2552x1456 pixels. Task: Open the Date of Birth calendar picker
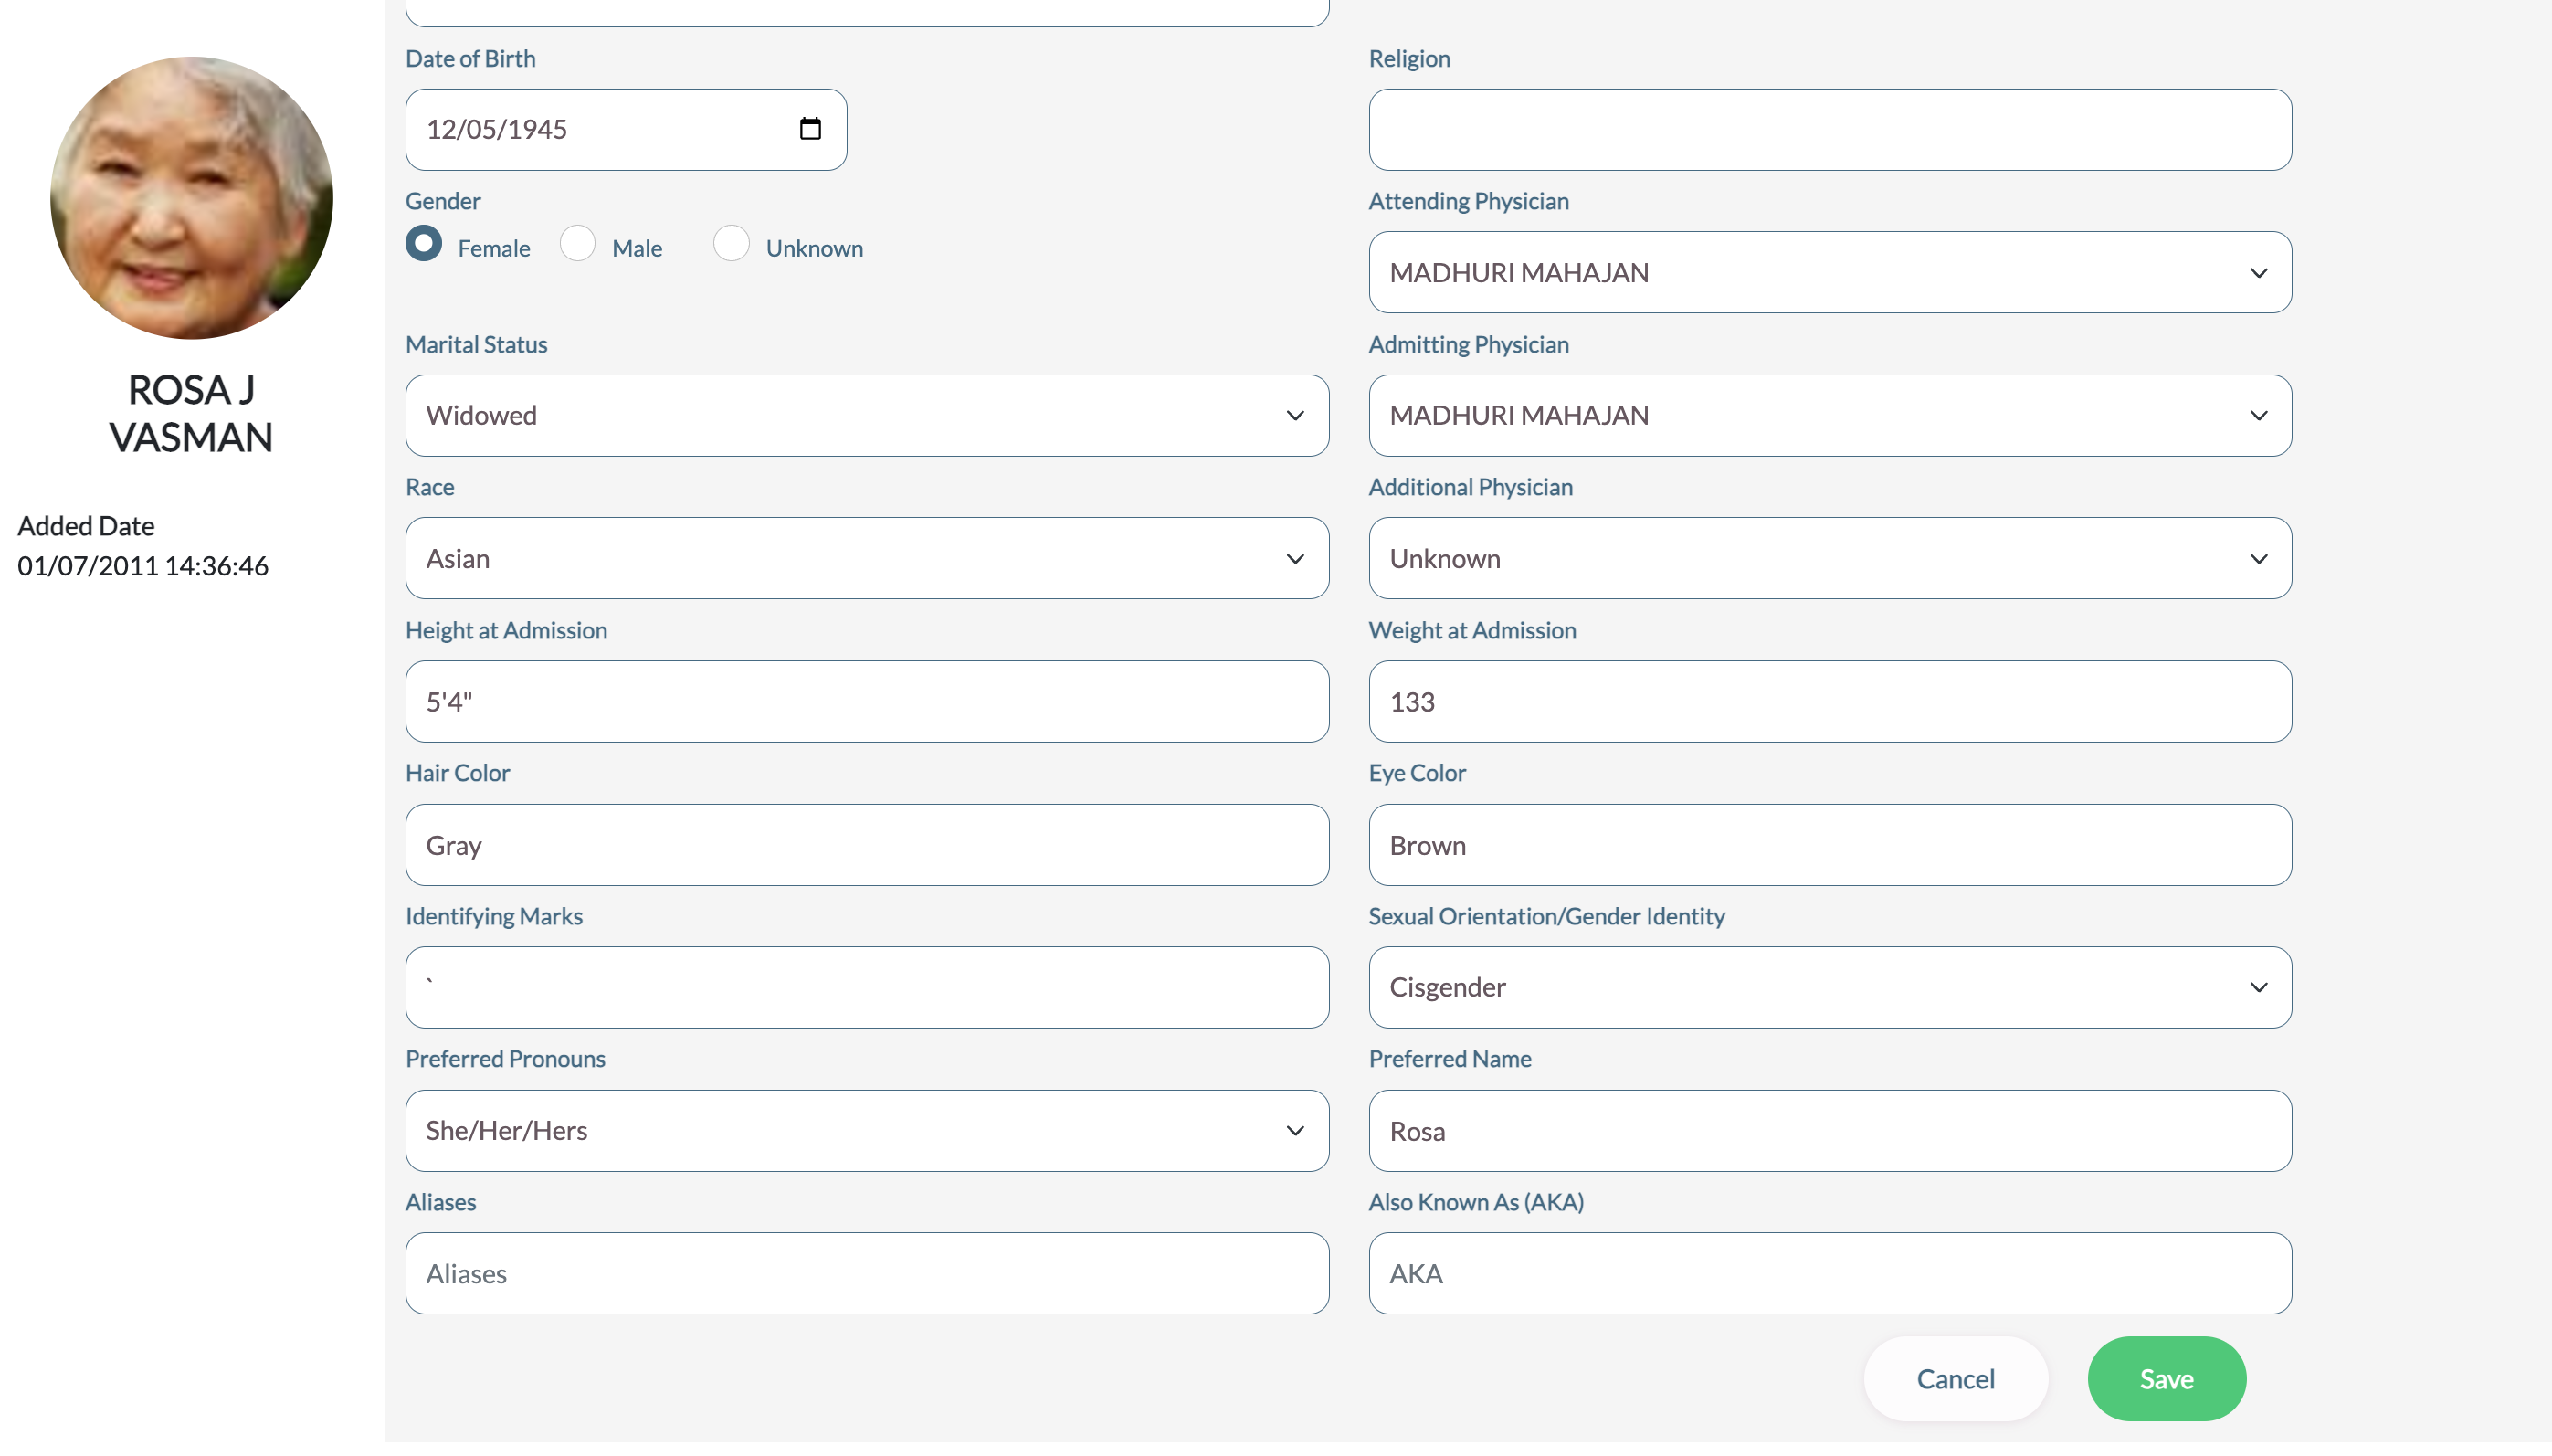coord(810,129)
